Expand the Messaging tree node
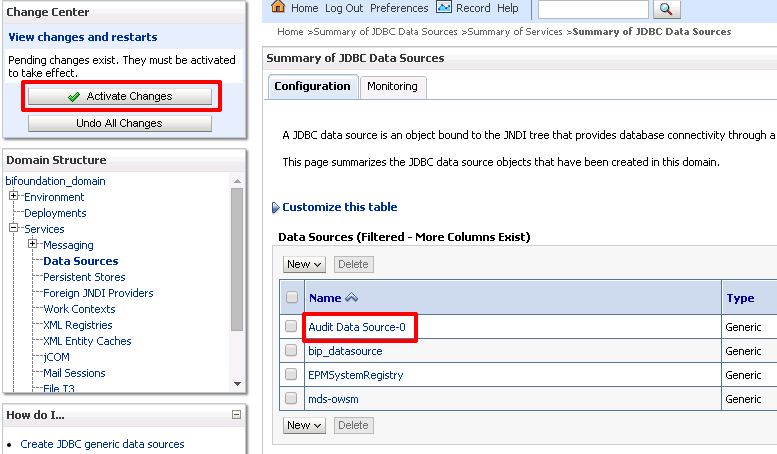777x454 pixels. coord(33,245)
